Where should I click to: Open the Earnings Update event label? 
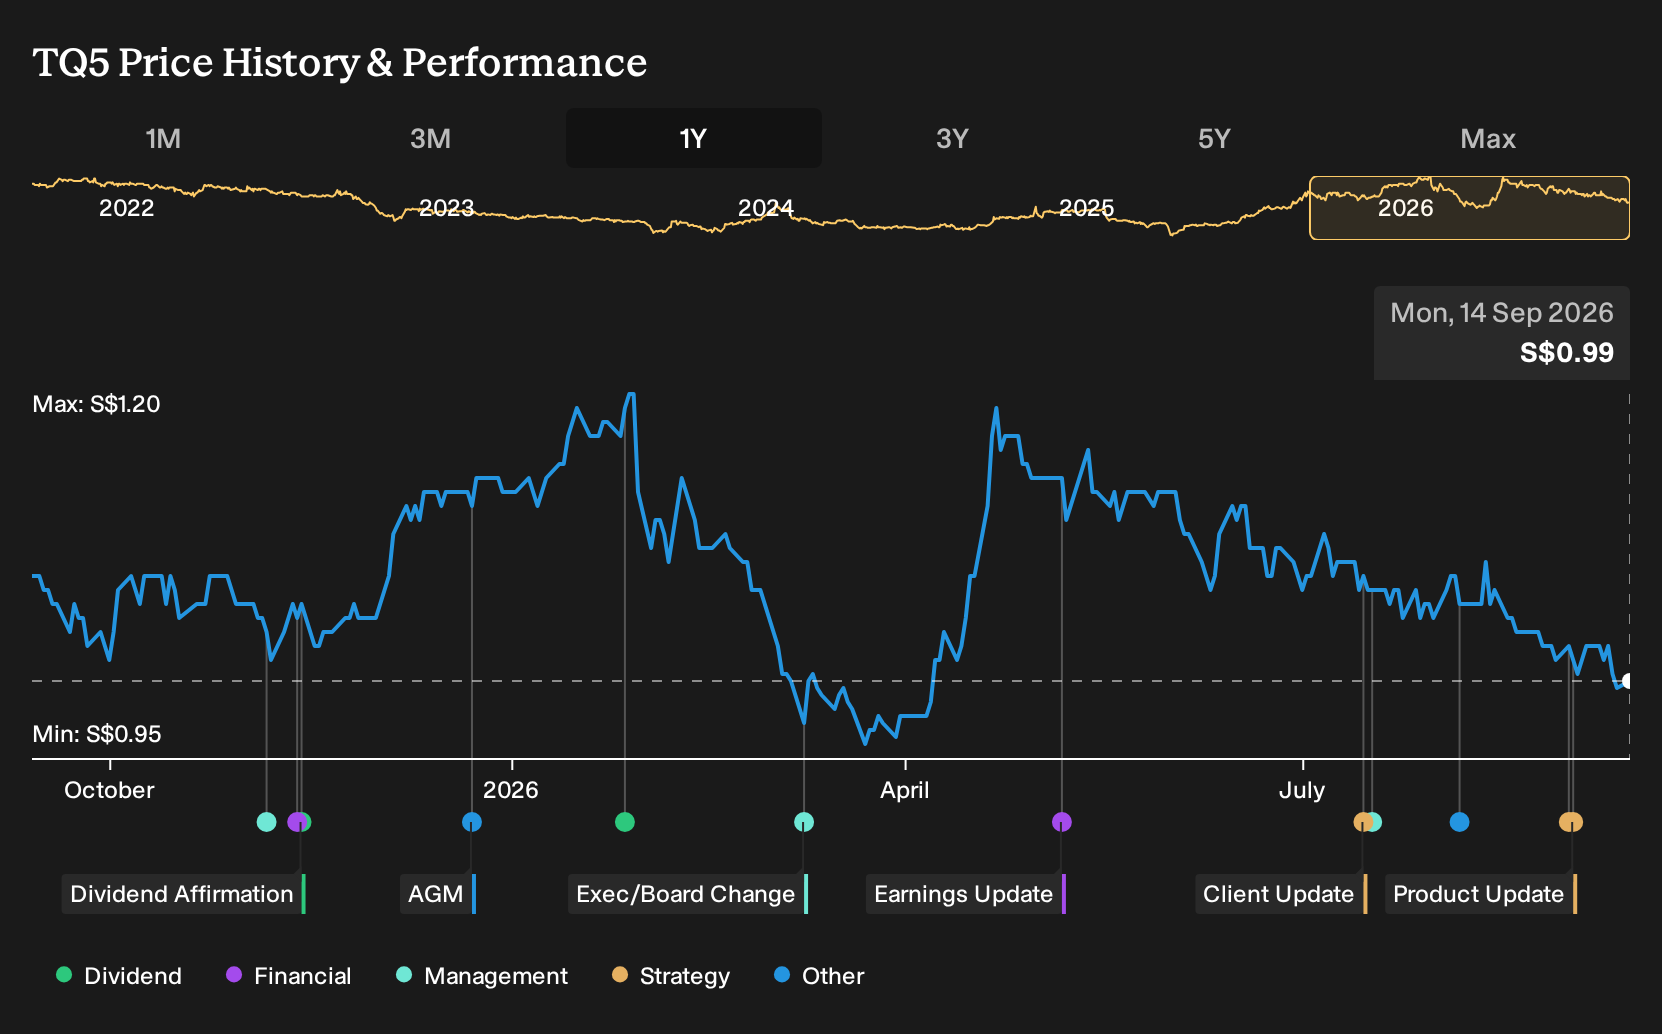[x=966, y=894]
